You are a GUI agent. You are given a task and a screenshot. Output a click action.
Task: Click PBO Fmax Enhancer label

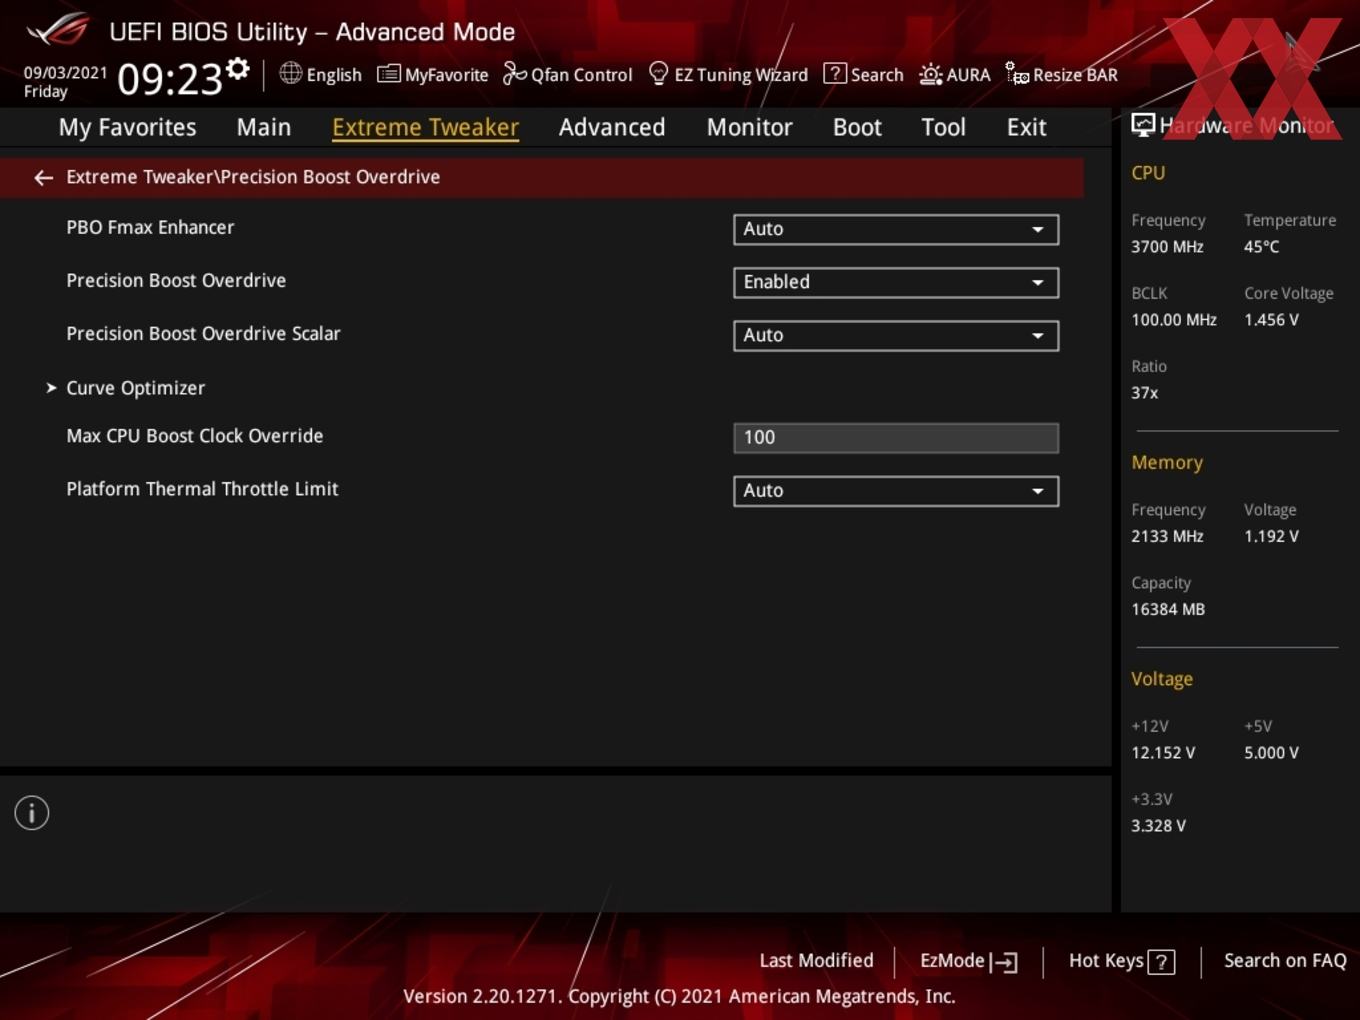coord(150,227)
